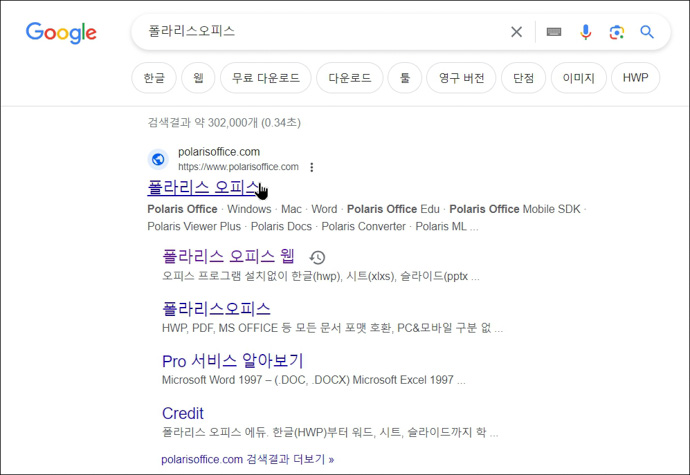Open the 폴라리스오피스 sitelink
This screenshot has width=690, height=475.
pos(216,309)
